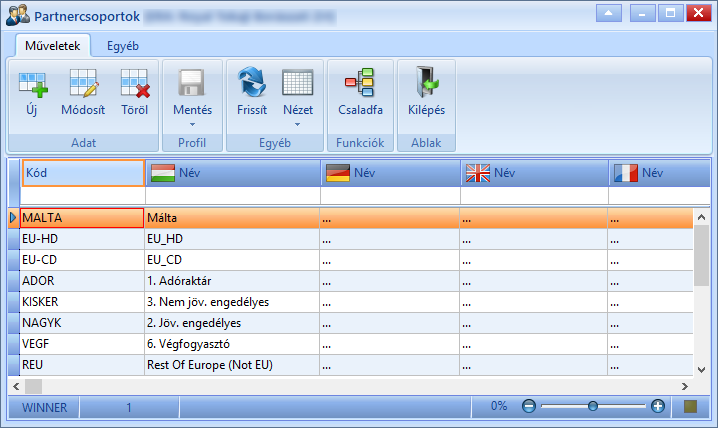Click the filter field under the Kód column
718x428 pixels.
[83, 195]
